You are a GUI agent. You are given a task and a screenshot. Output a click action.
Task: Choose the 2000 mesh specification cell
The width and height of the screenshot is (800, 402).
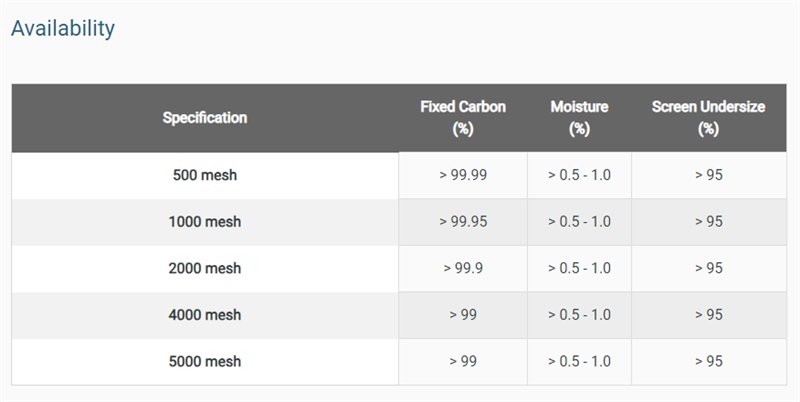click(x=205, y=268)
